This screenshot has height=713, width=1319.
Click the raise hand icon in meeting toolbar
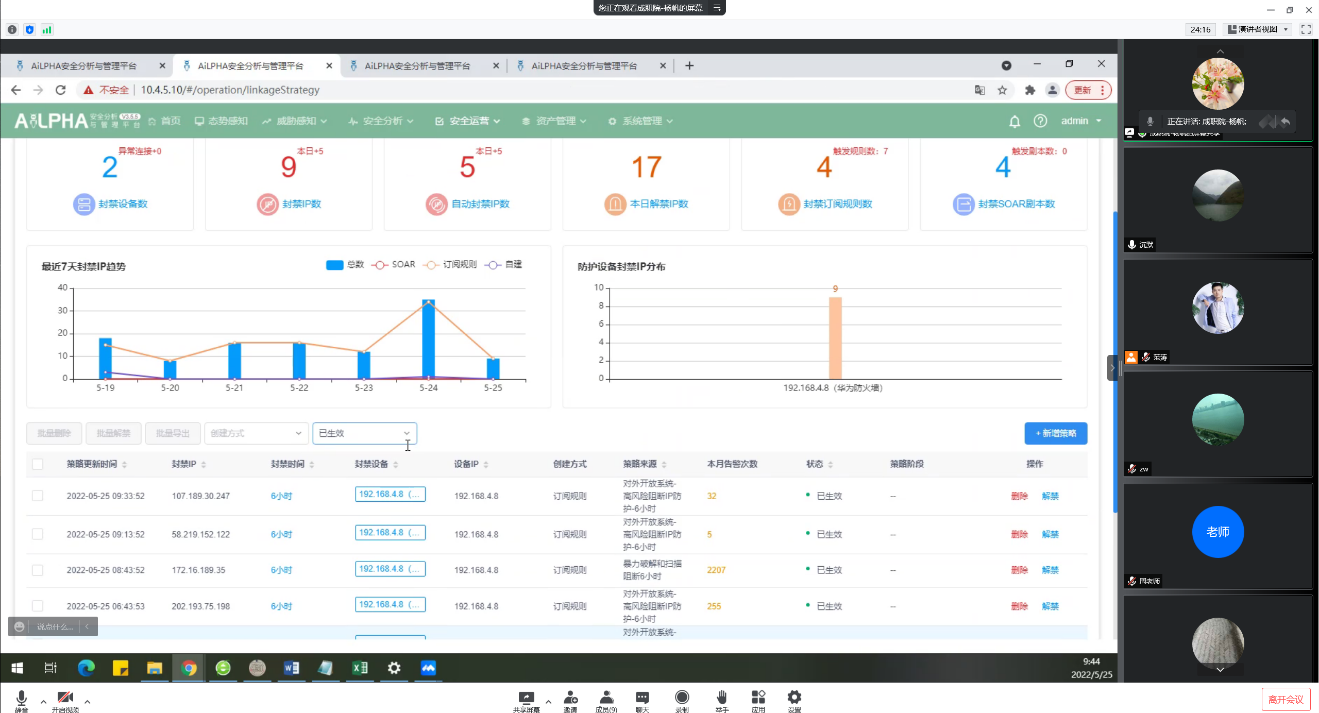[721, 698]
